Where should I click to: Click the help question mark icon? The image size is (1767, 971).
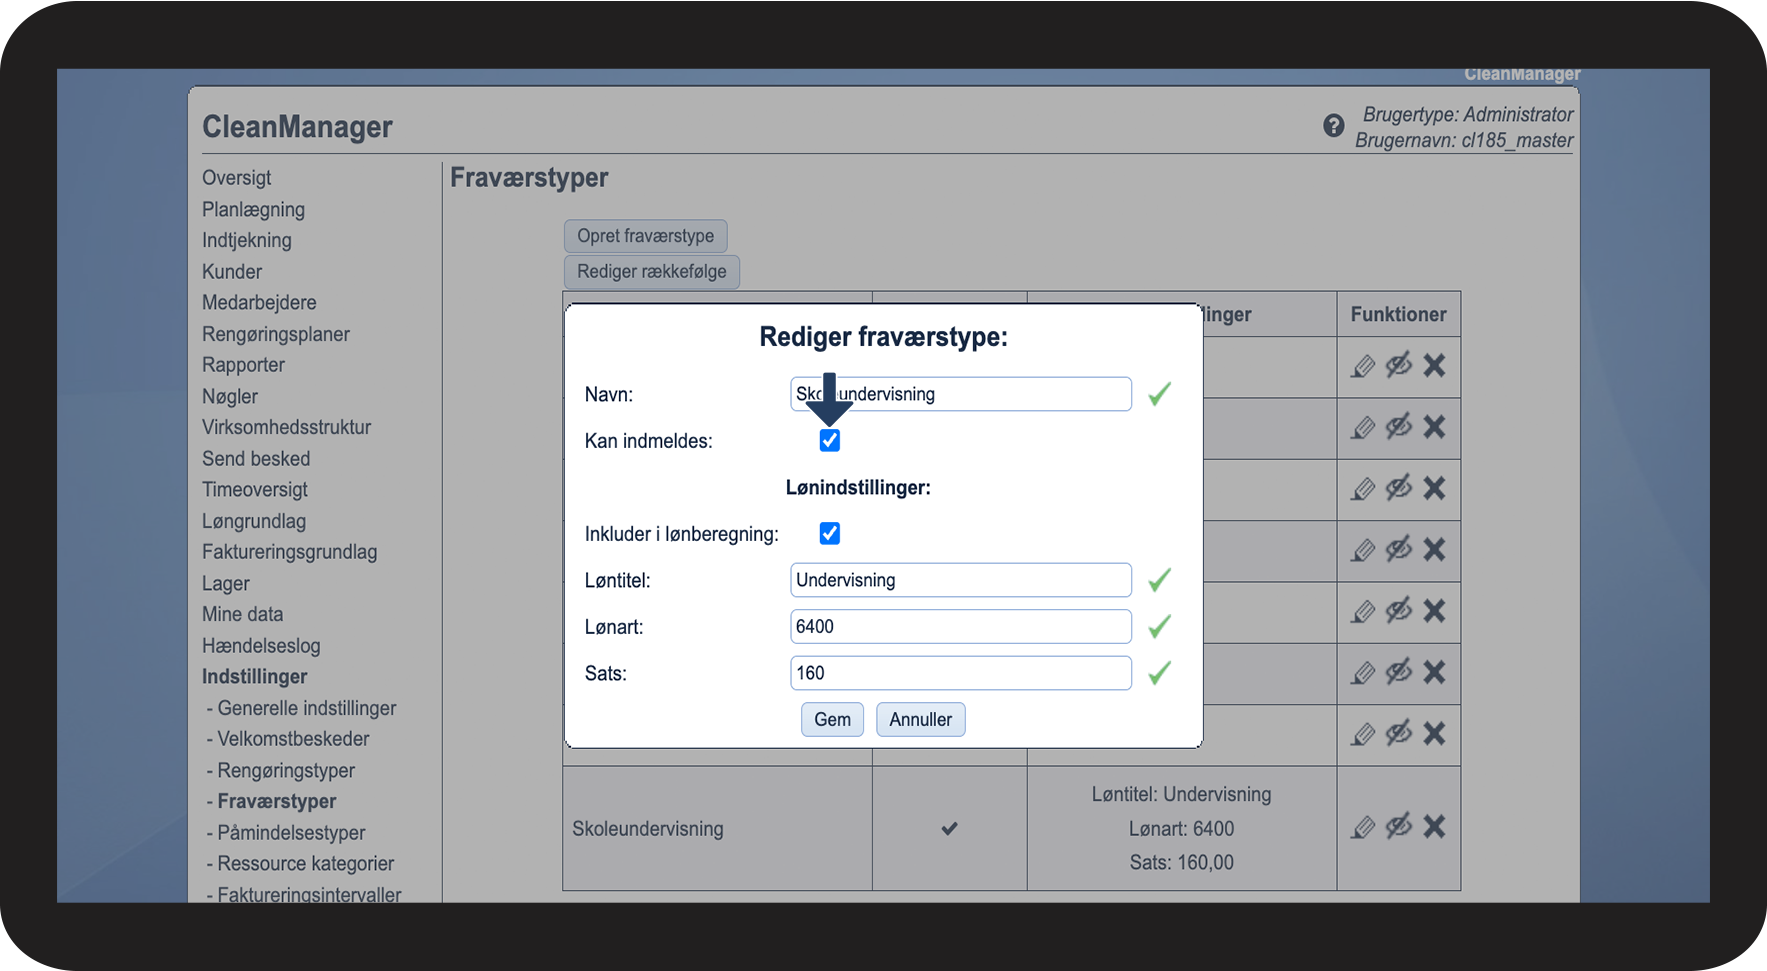(1333, 126)
